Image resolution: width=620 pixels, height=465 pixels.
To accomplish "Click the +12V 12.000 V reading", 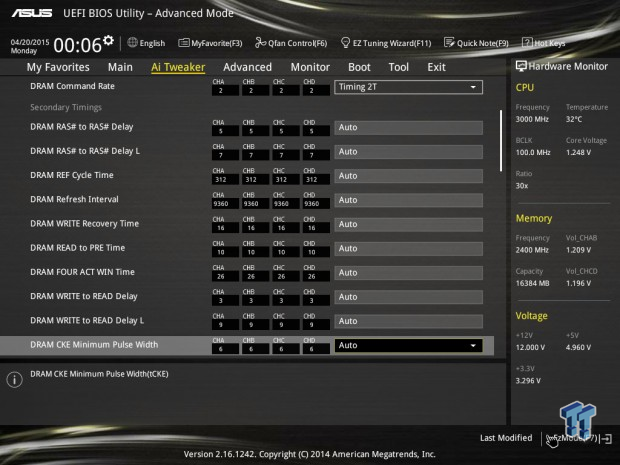I will pyautogui.click(x=530, y=348).
